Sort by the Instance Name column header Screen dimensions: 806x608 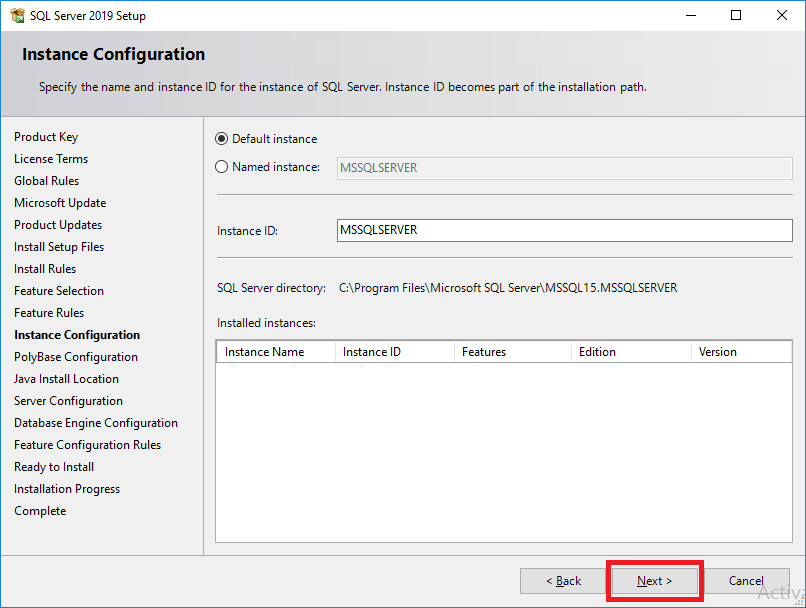pyautogui.click(x=276, y=352)
